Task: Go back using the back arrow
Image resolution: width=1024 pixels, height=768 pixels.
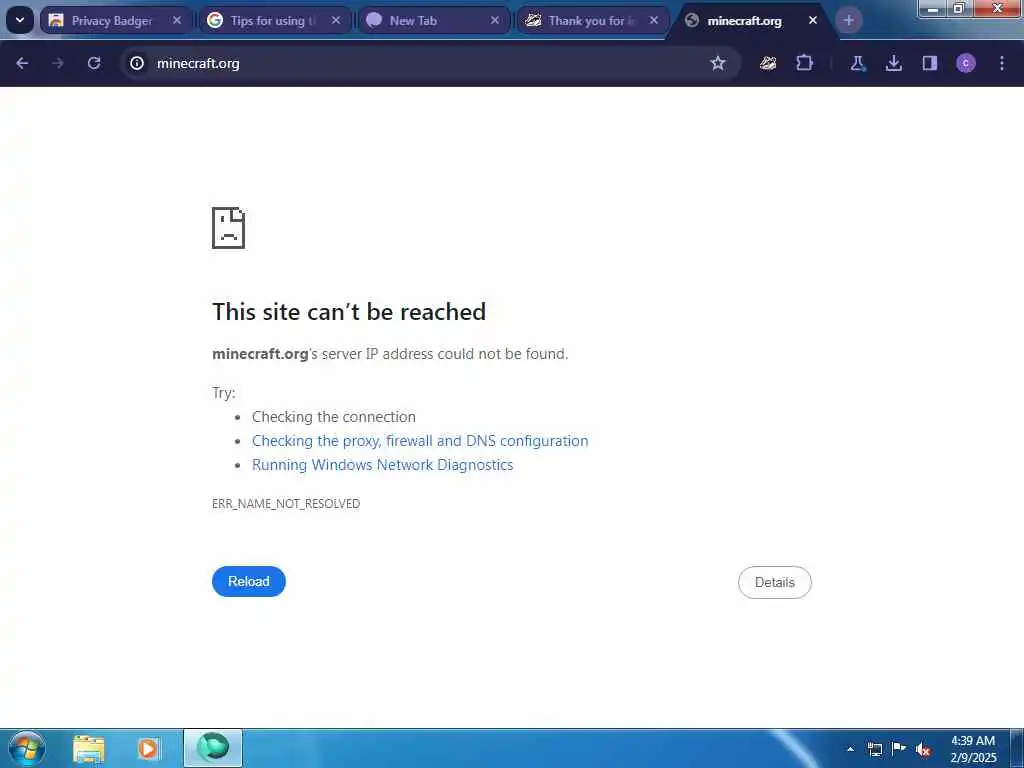Action: [x=22, y=63]
